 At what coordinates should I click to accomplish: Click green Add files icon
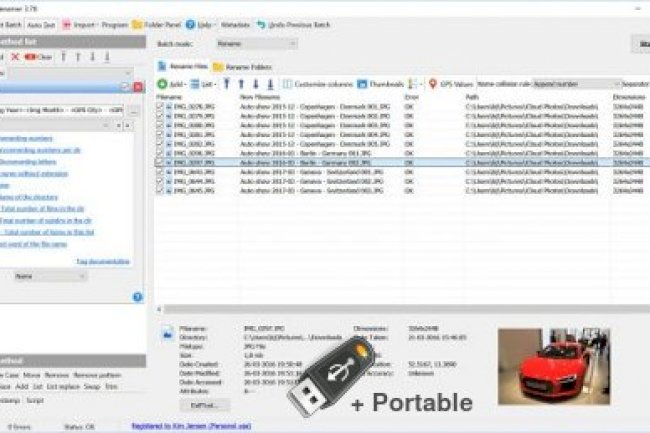[x=162, y=84]
